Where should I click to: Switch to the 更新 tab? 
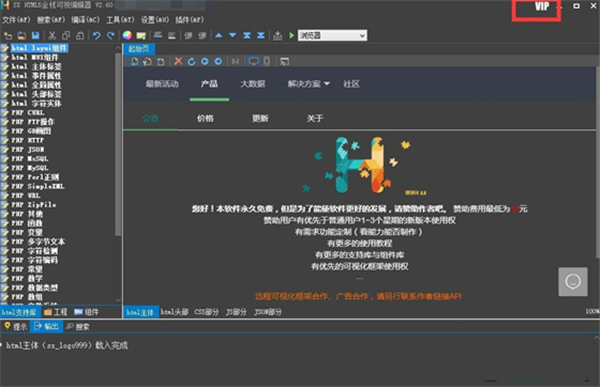[x=260, y=118]
